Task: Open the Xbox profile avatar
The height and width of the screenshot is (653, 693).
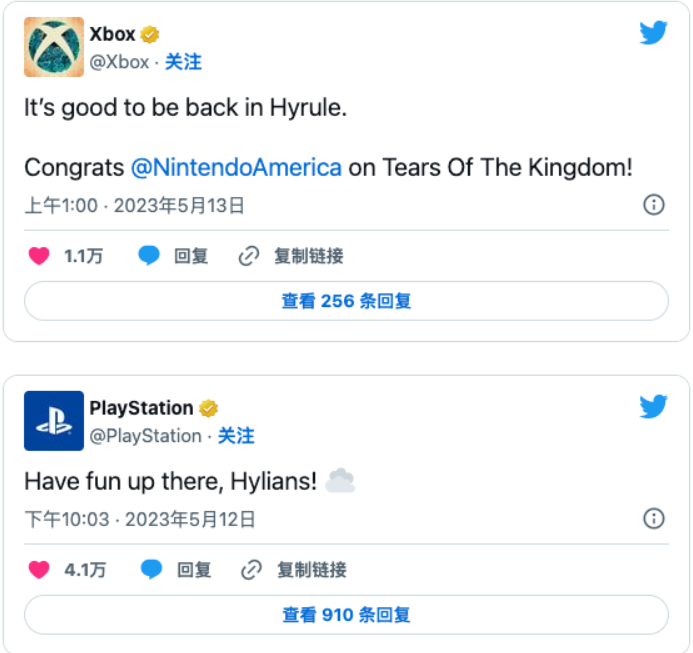Action: [x=54, y=47]
